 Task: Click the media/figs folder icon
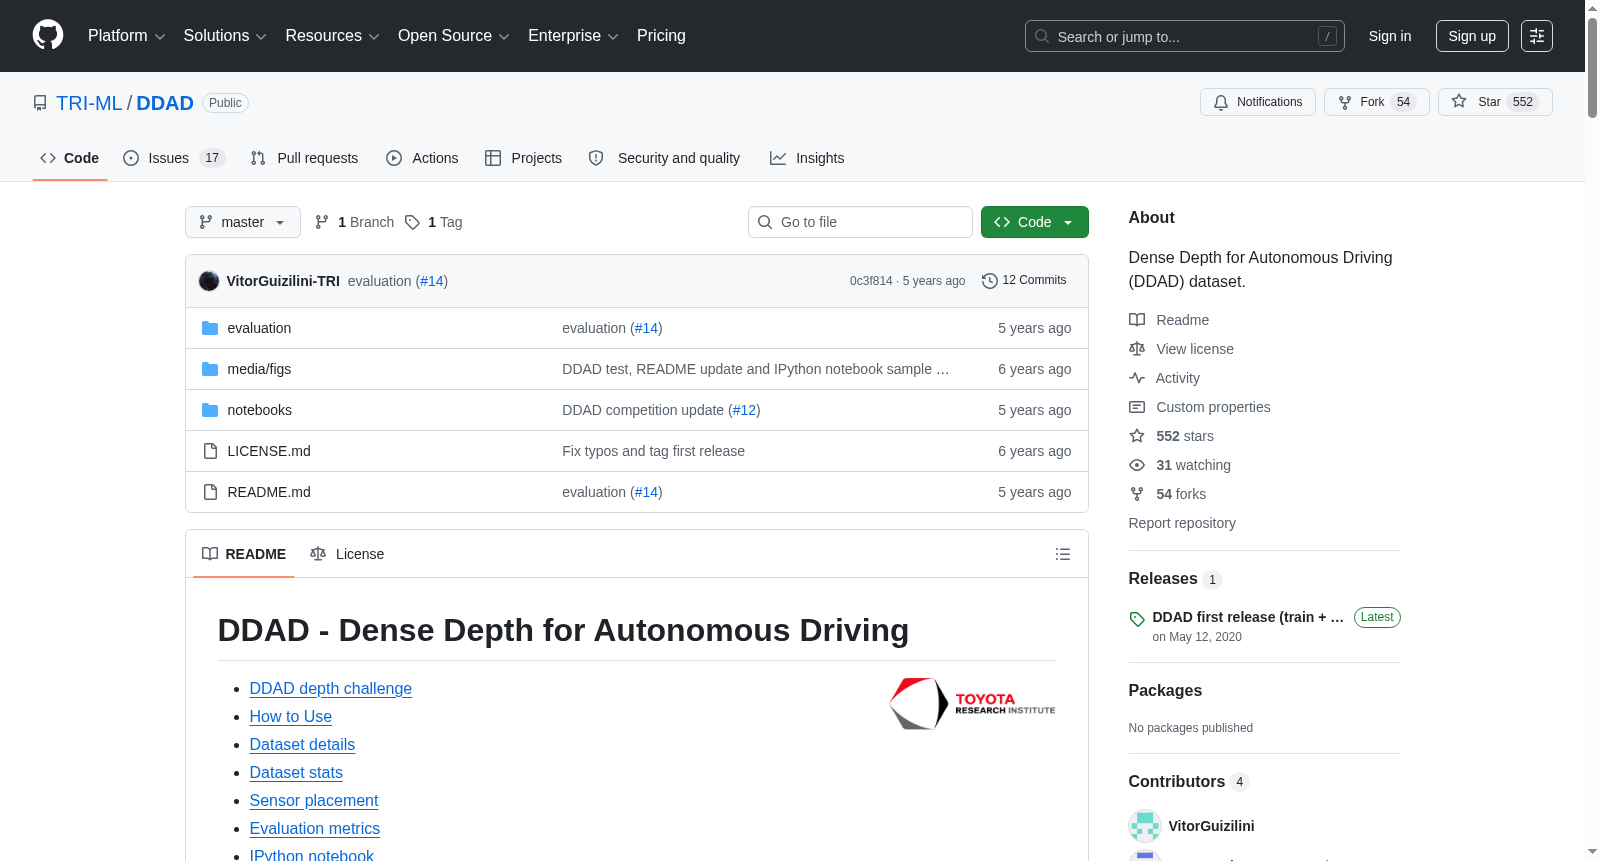click(x=210, y=369)
